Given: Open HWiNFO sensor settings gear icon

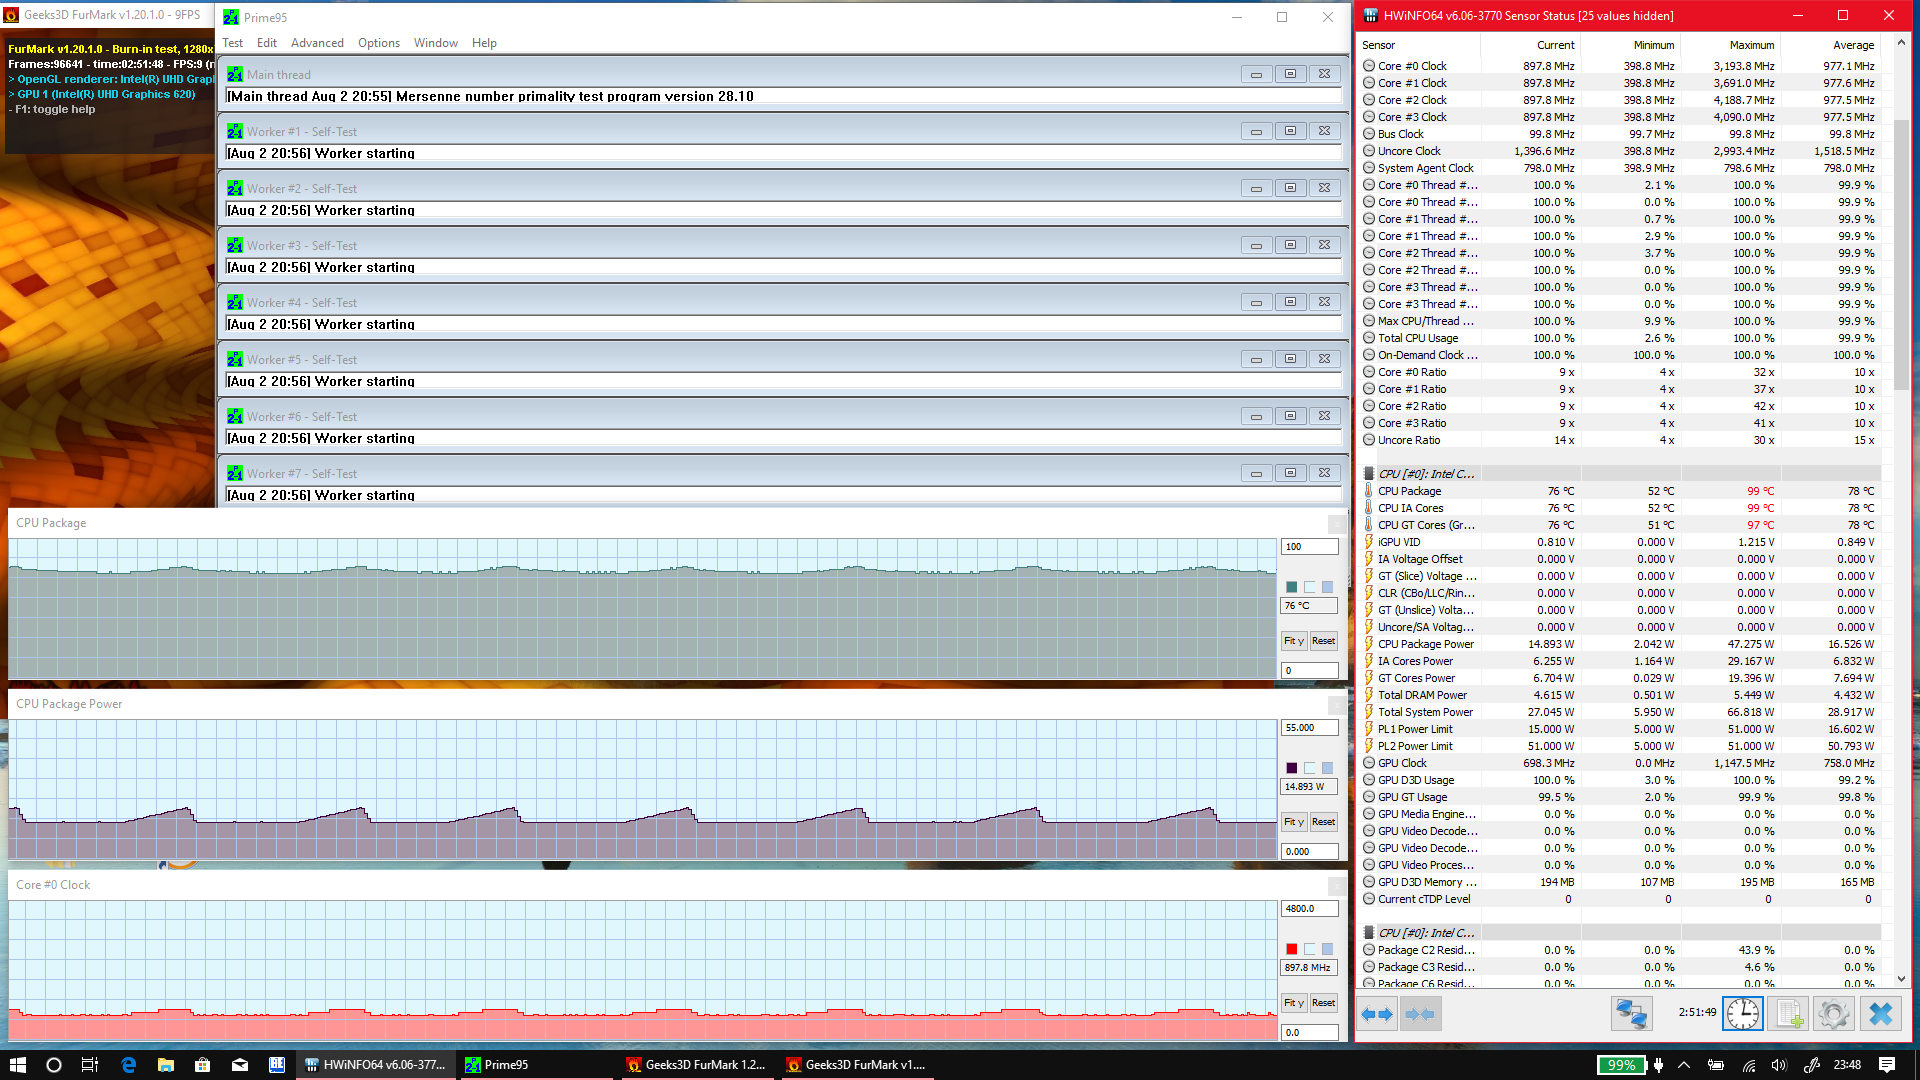Looking at the screenshot, I should tap(1834, 1014).
